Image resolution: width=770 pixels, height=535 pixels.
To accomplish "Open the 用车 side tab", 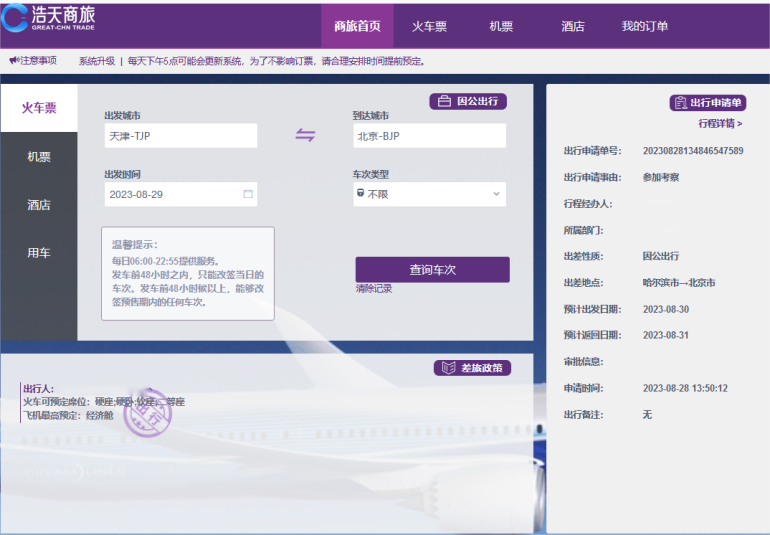I will tap(39, 253).
